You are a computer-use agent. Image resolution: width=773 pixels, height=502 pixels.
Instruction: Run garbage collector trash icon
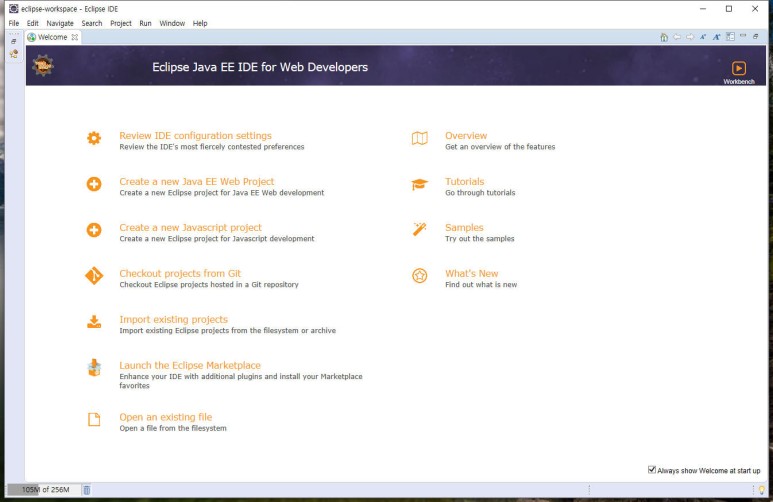pyautogui.click(x=87, y=490)
